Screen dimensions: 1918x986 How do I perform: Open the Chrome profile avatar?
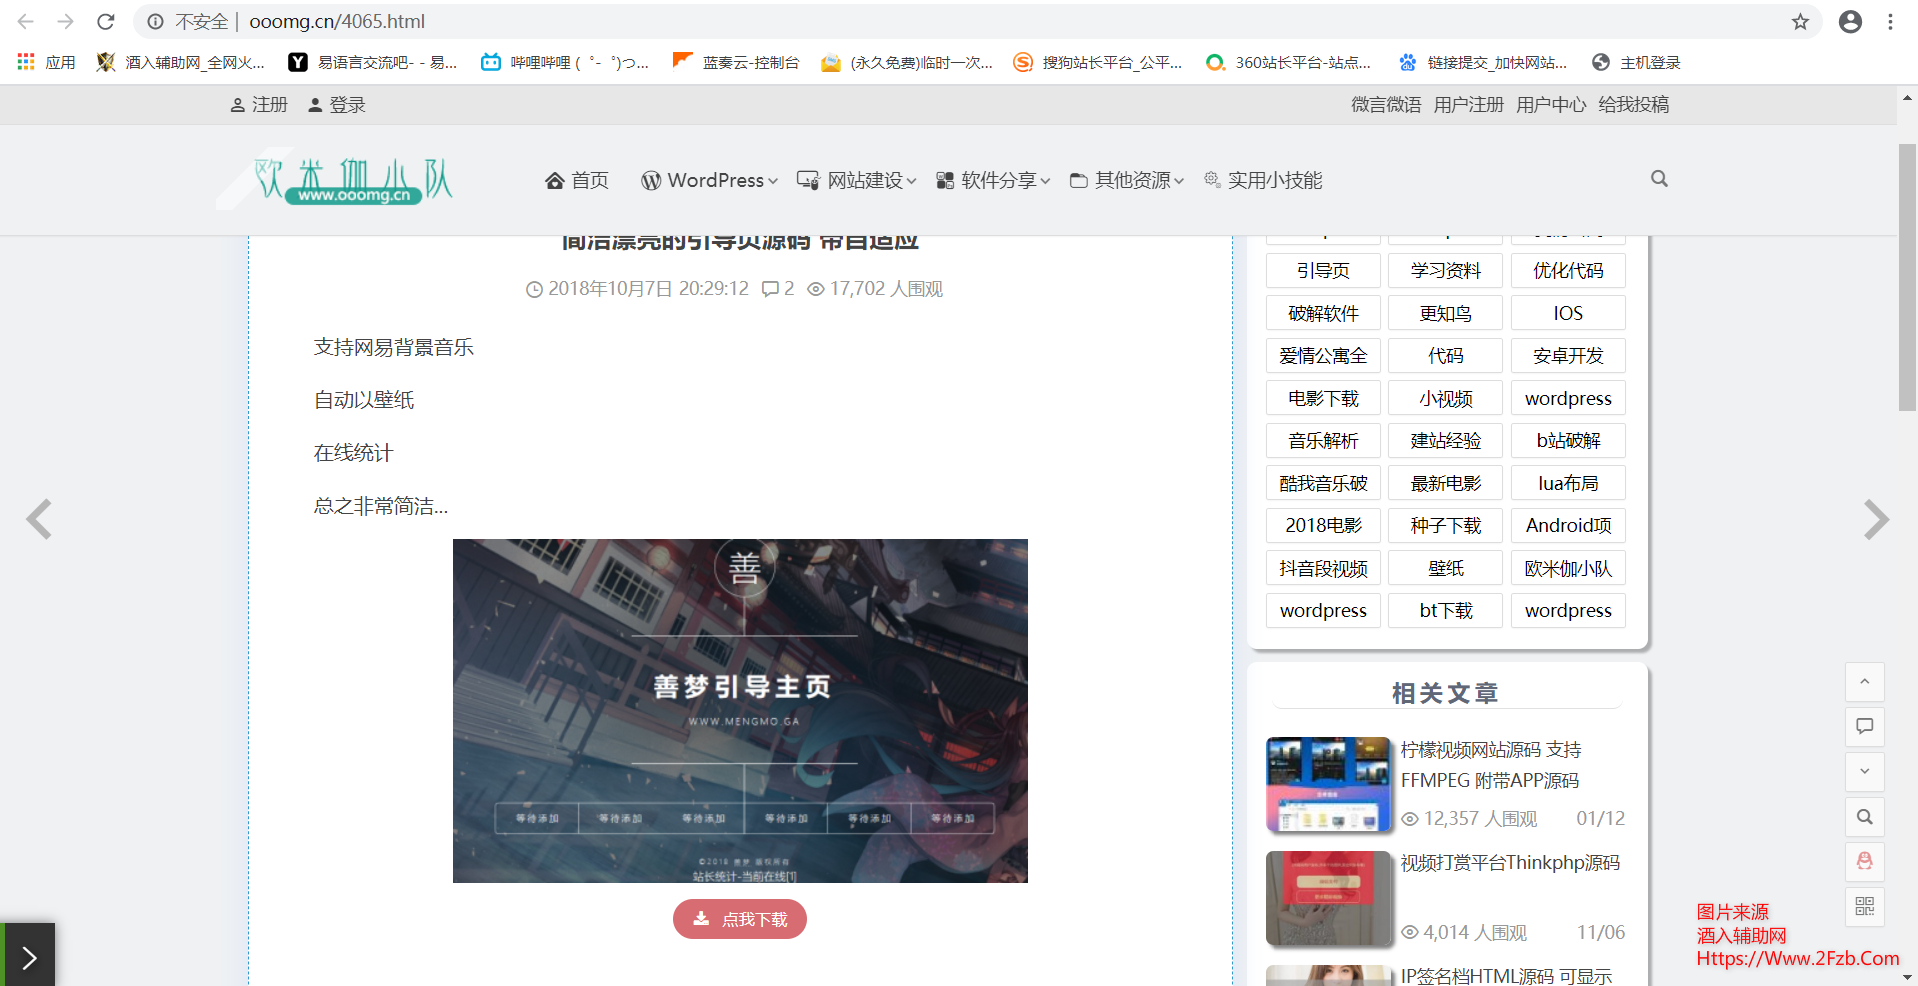click(x=1850, y=21)
